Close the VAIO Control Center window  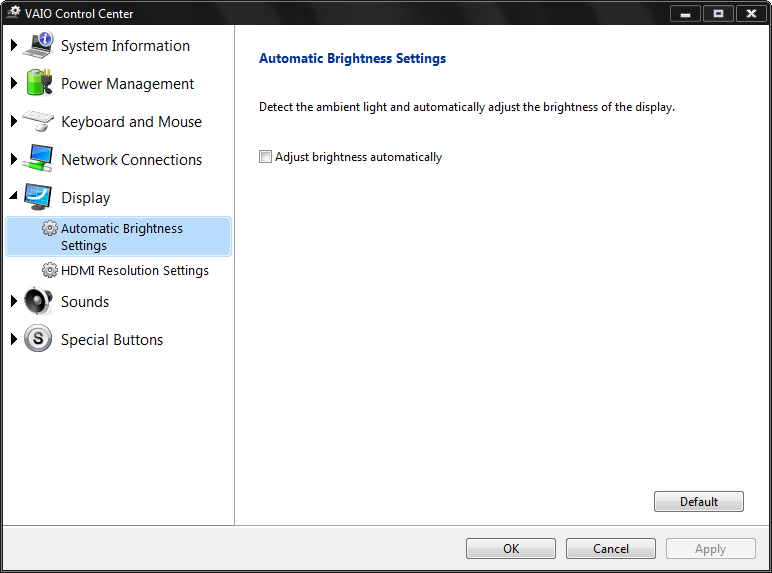click(x=751, y=13)
